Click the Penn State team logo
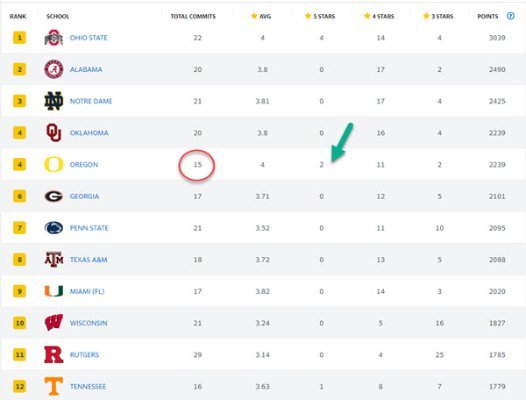526x400 pixels. point(54,228)
